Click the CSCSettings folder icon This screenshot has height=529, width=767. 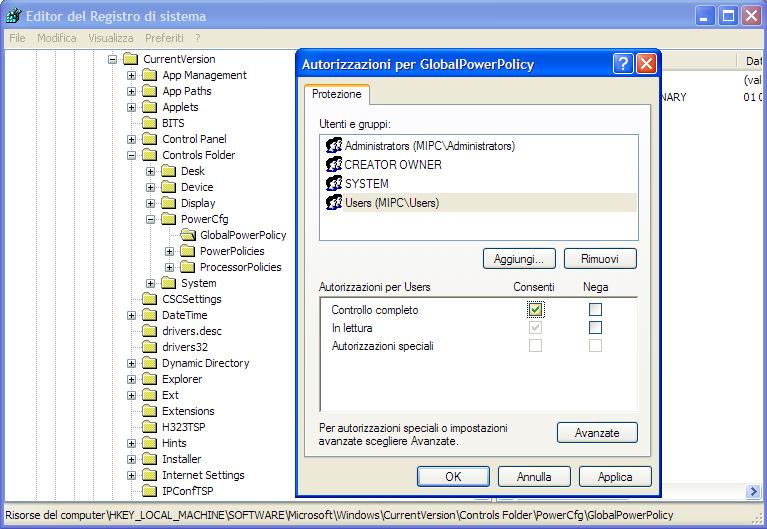point(150,299)
